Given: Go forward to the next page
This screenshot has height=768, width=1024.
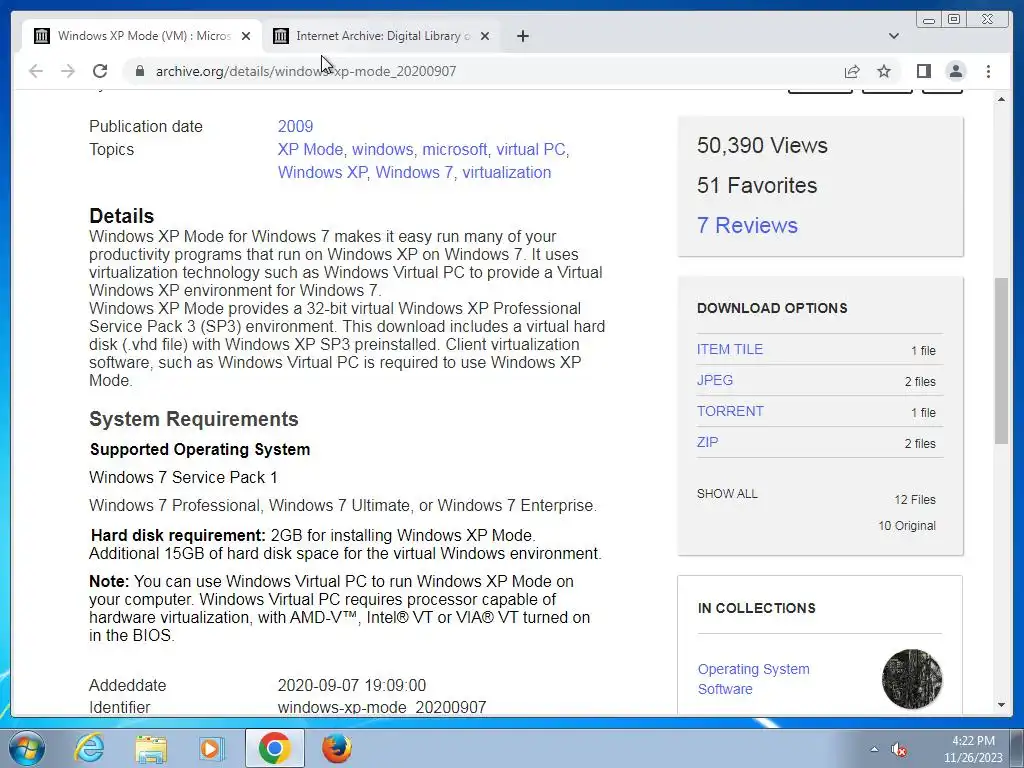Looking at the screenshot, I should coord(68,71).
